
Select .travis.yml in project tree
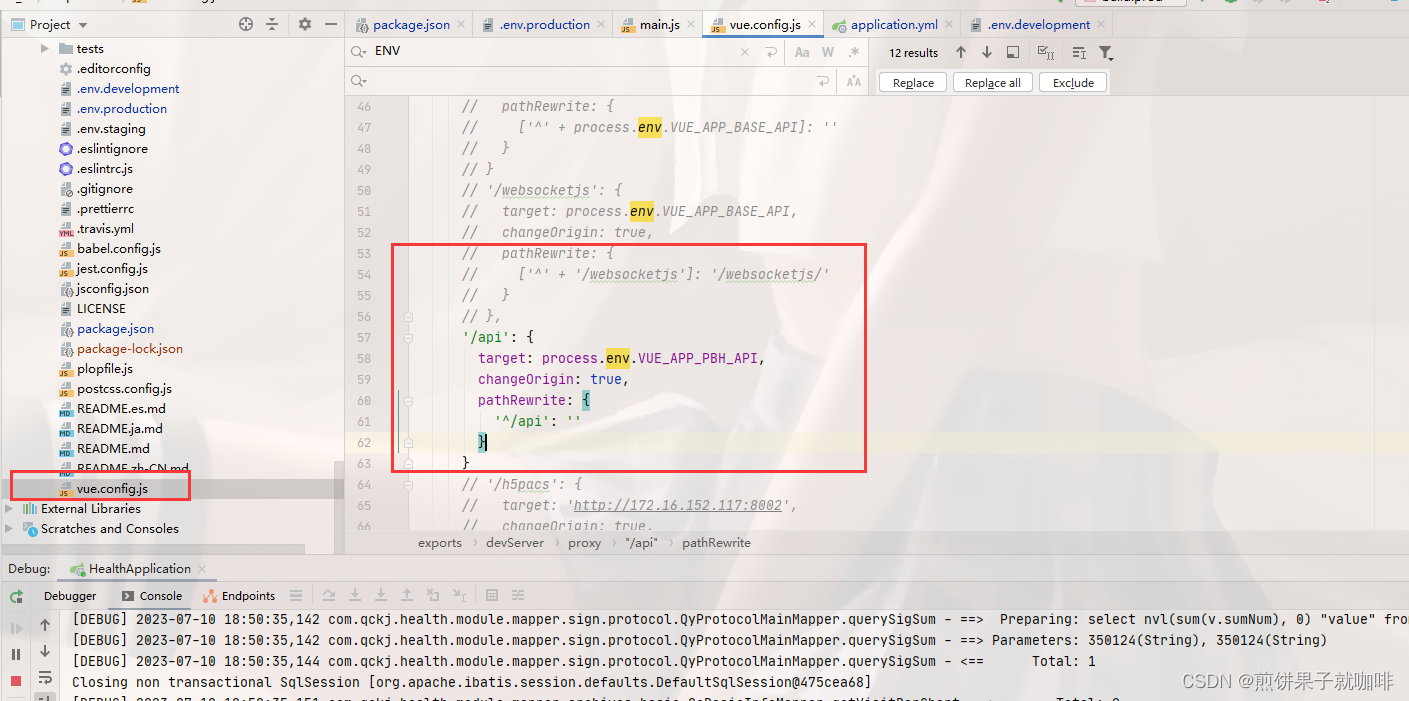click(x=105, y=228)
